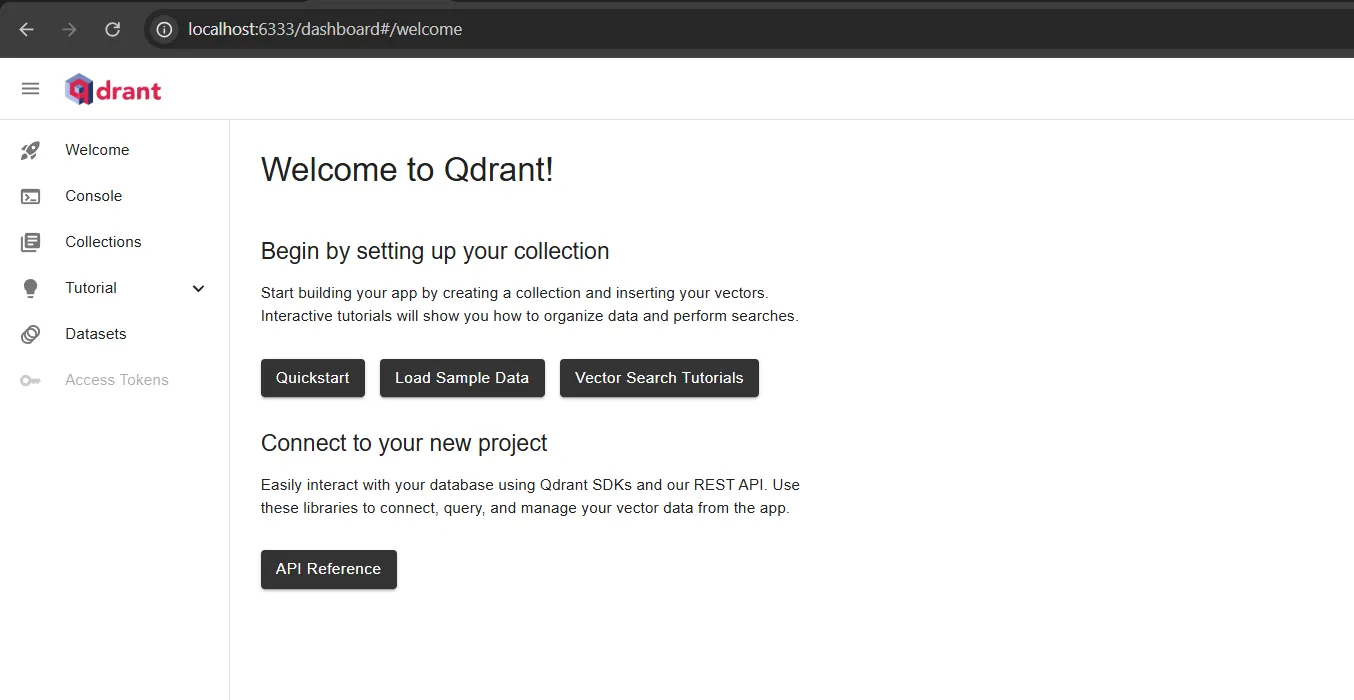This screenshot has width=1354, height=700.
Task: Click paragraph starting "Easily interact with your database"
Action: [530, 496]
